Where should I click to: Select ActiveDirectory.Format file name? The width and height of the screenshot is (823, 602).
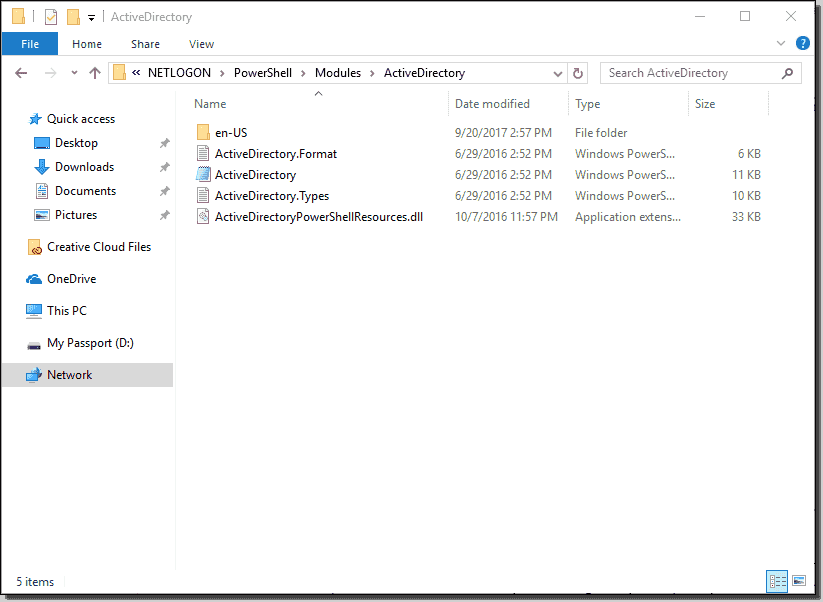276,154
